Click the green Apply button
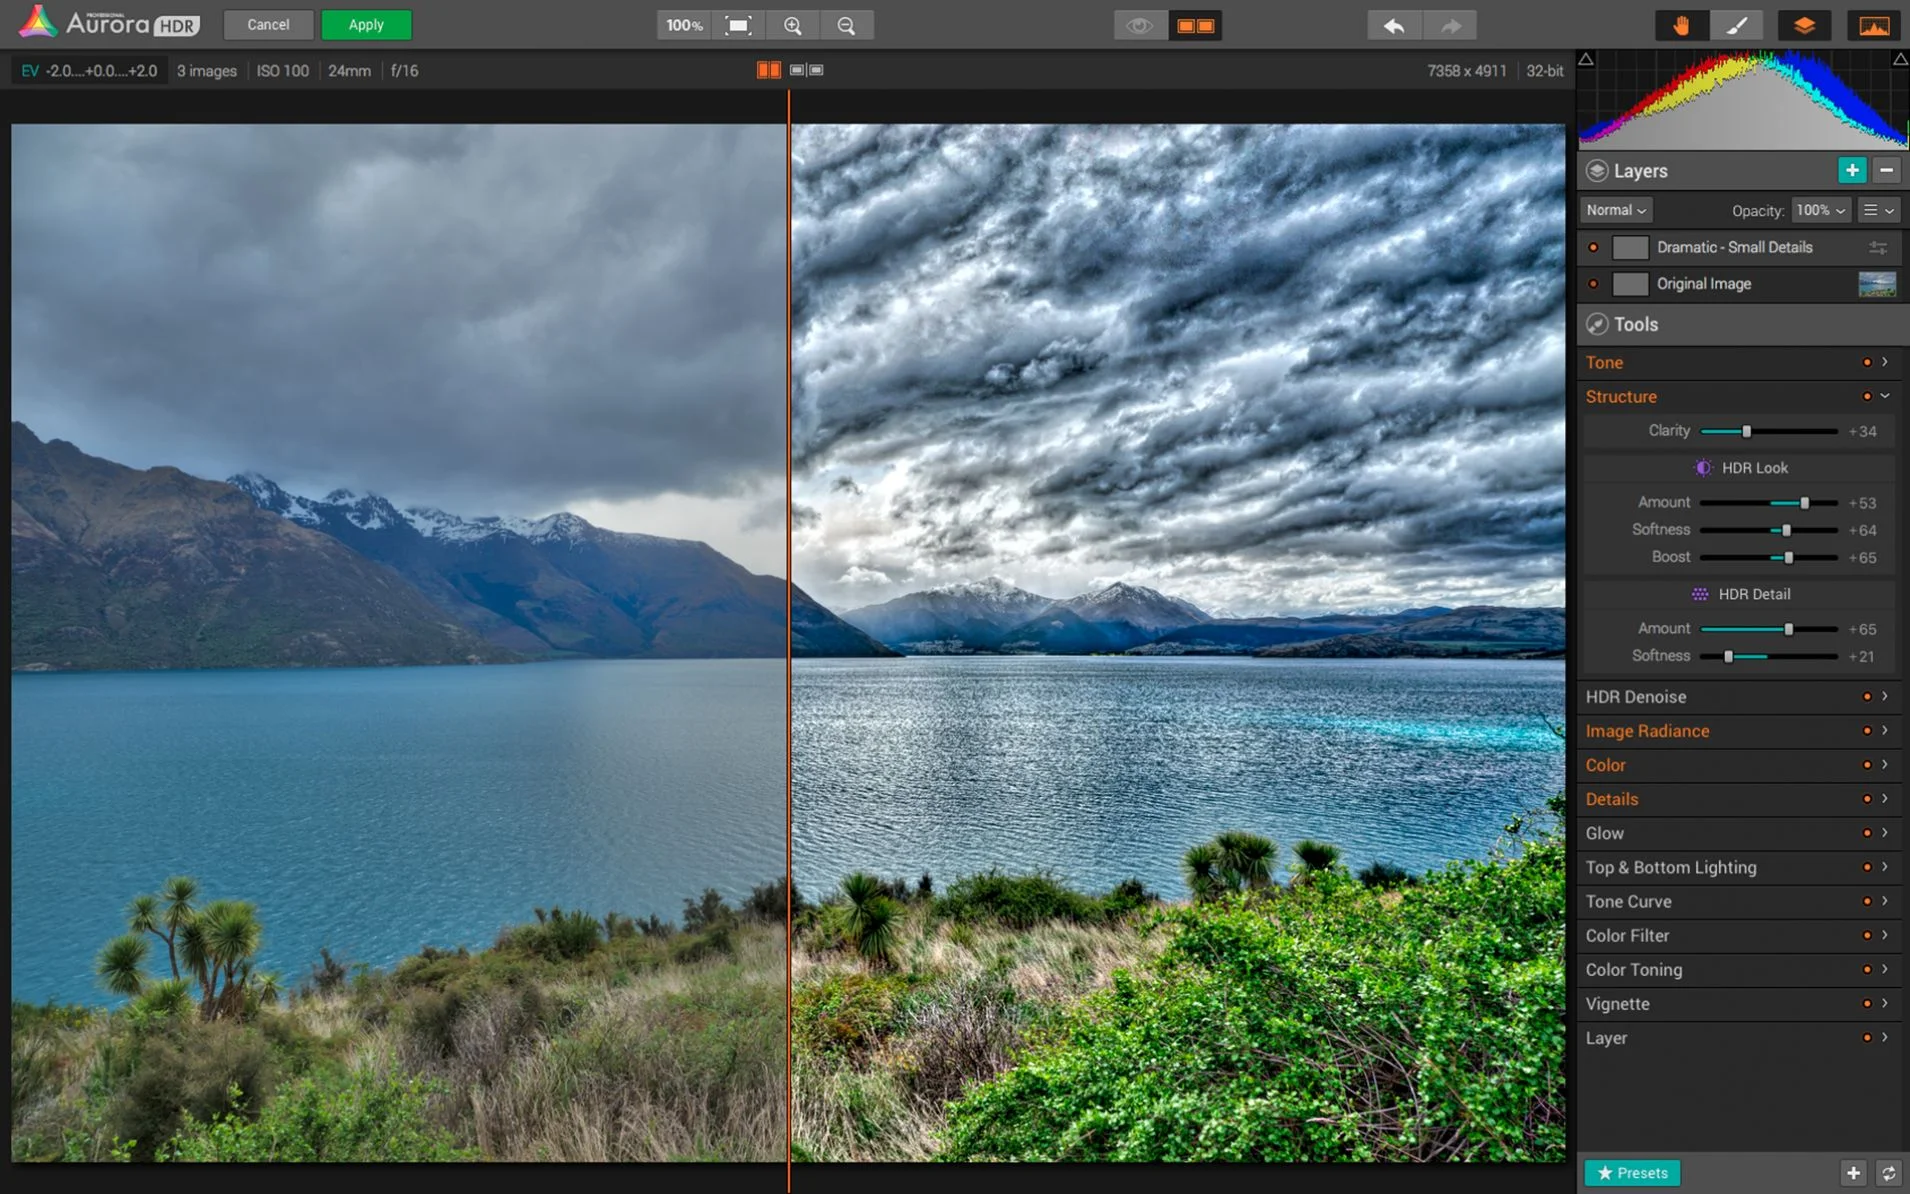This screenshot has width=1910, height=1194. (366, 25)
